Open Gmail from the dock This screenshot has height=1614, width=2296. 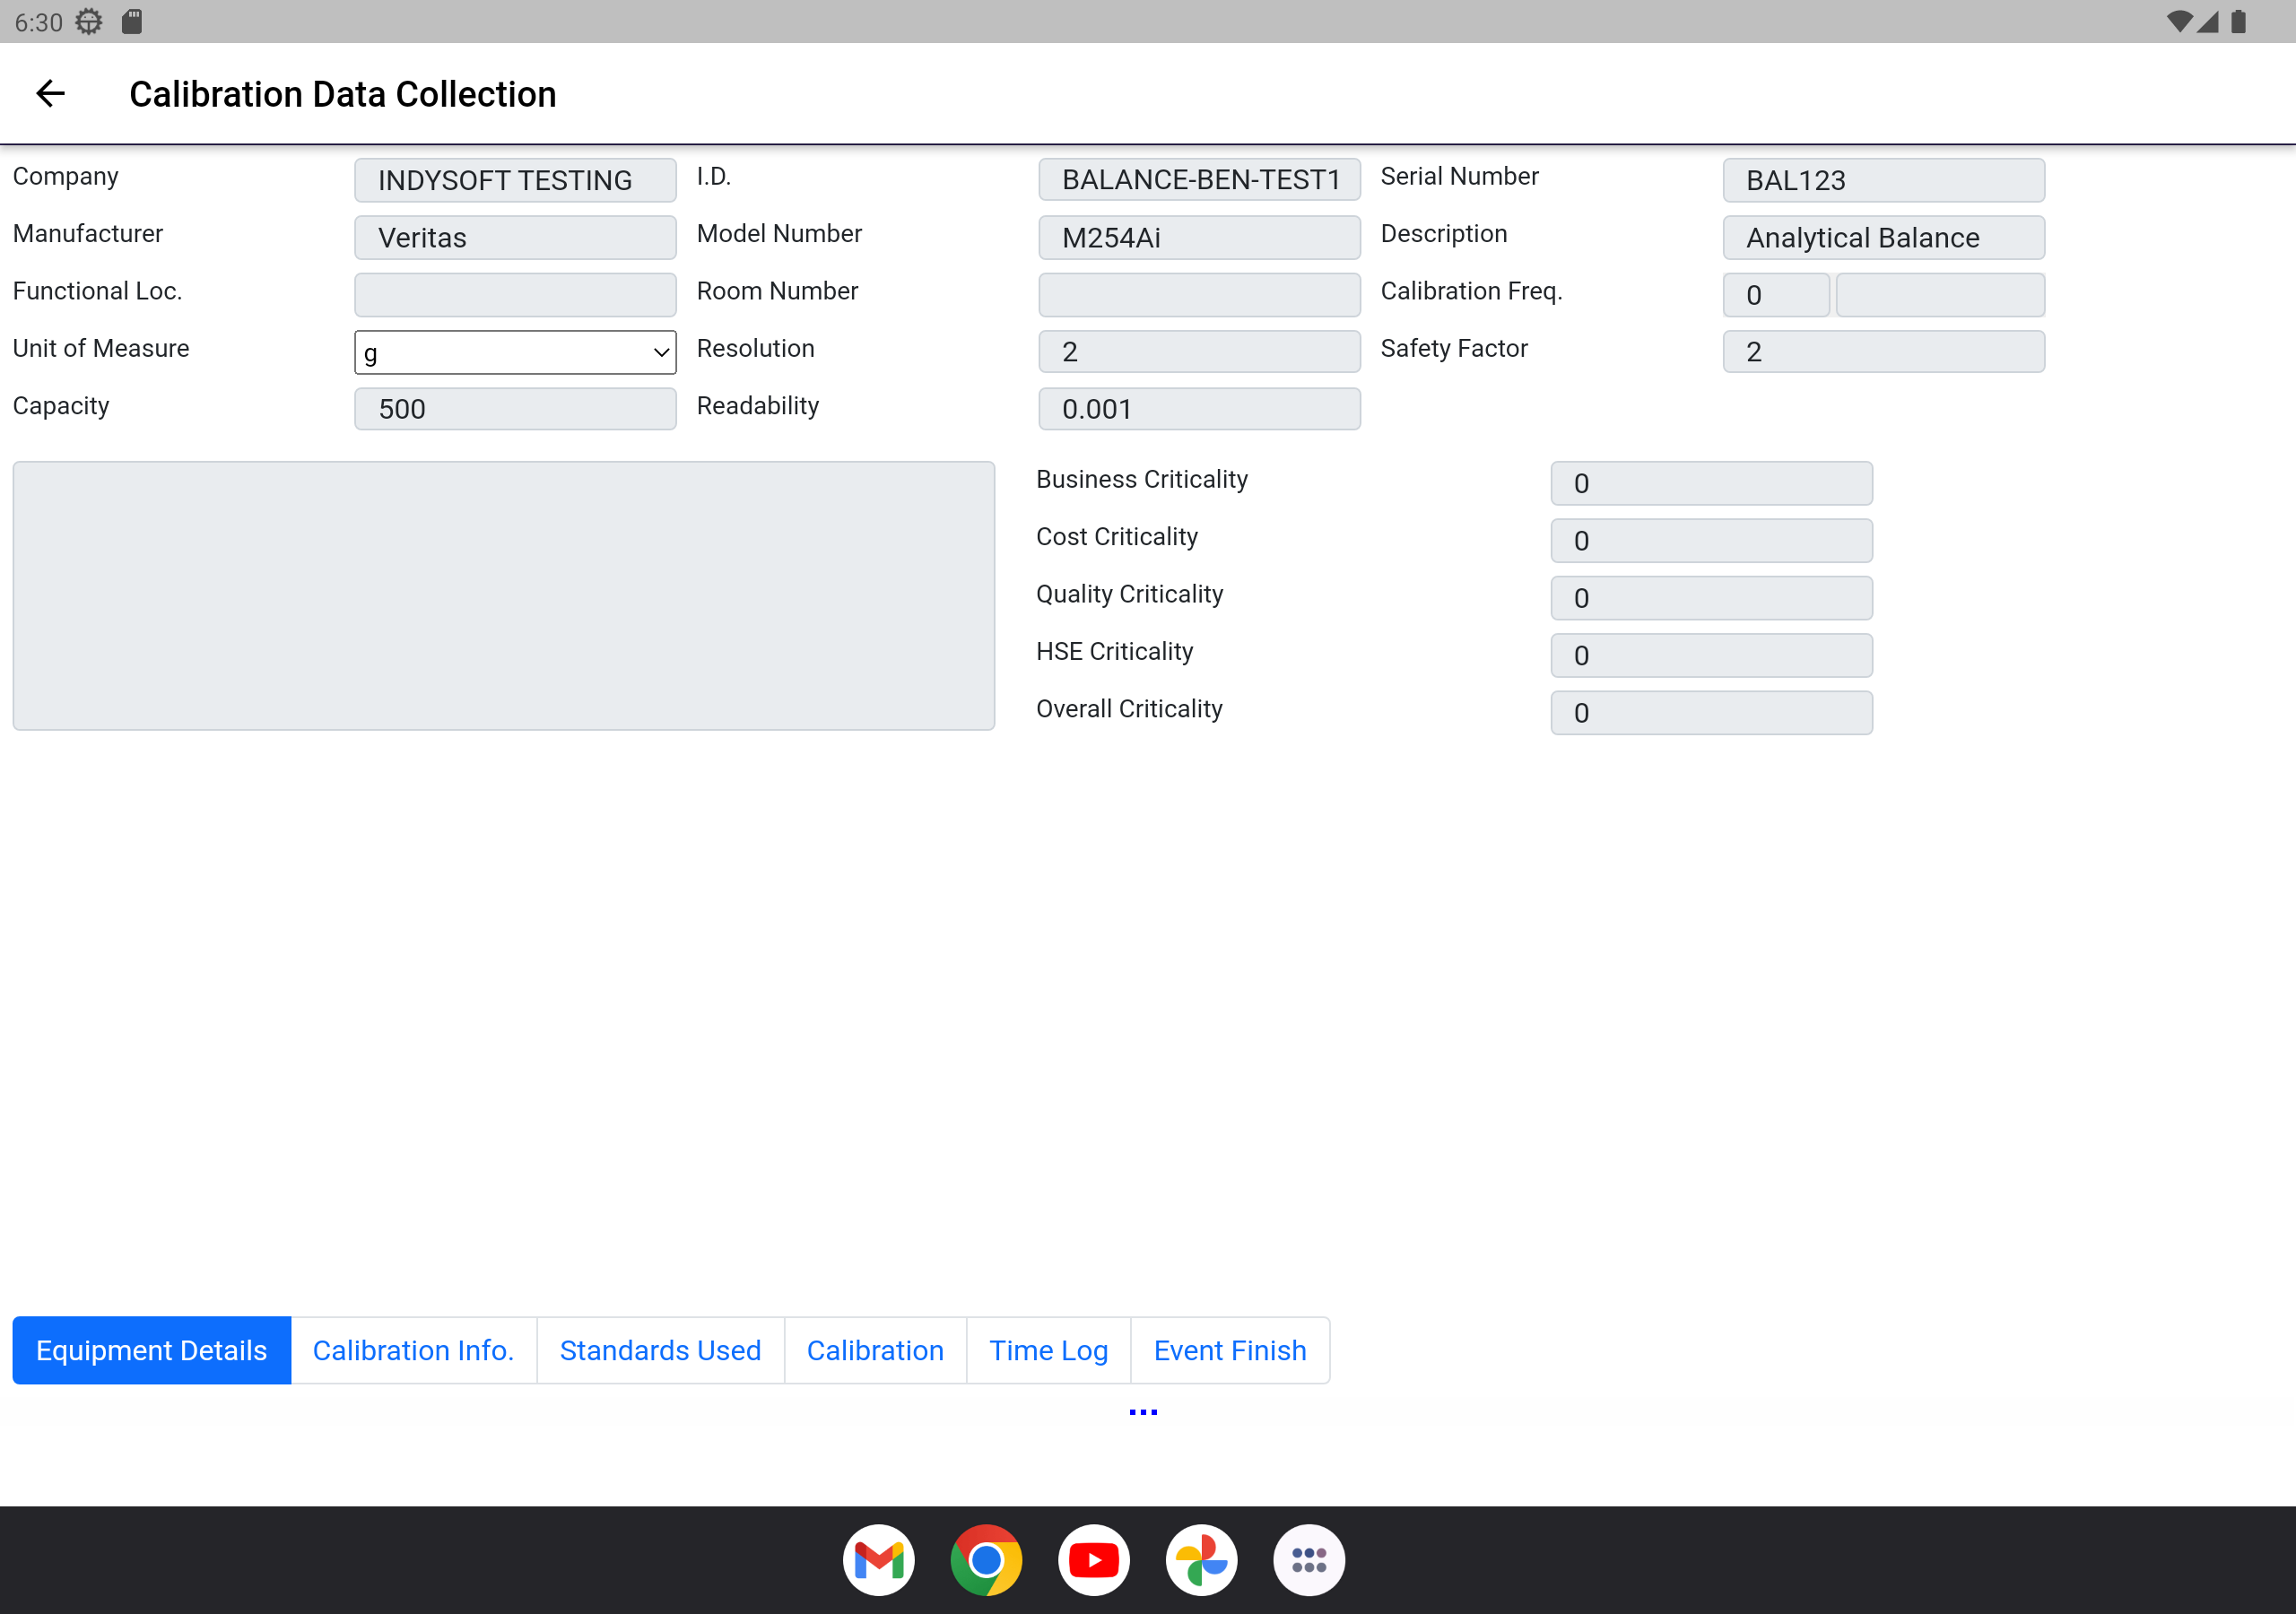pyautogui.click(x=878, y=1559)
